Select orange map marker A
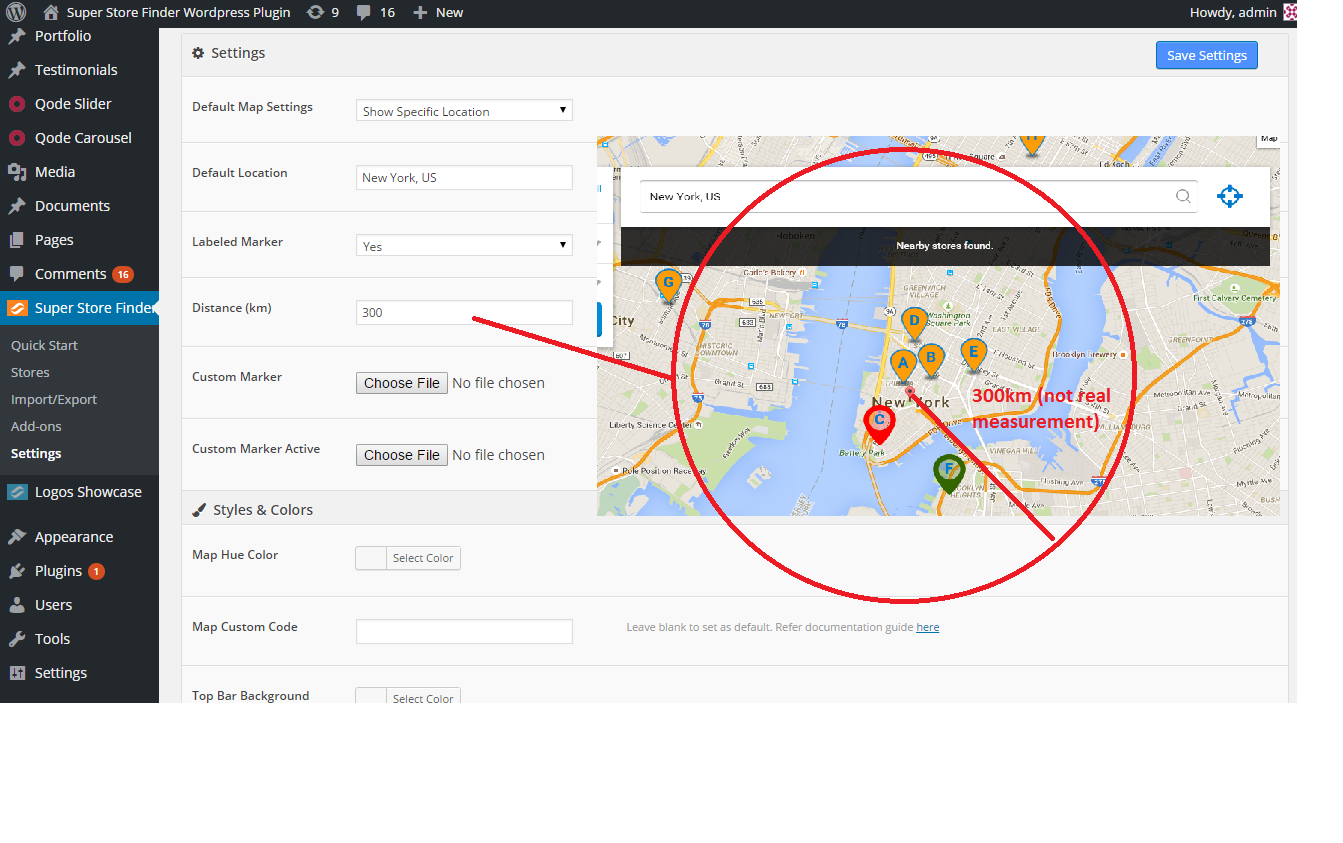1343x843 pixels. [x=903, y=366]
